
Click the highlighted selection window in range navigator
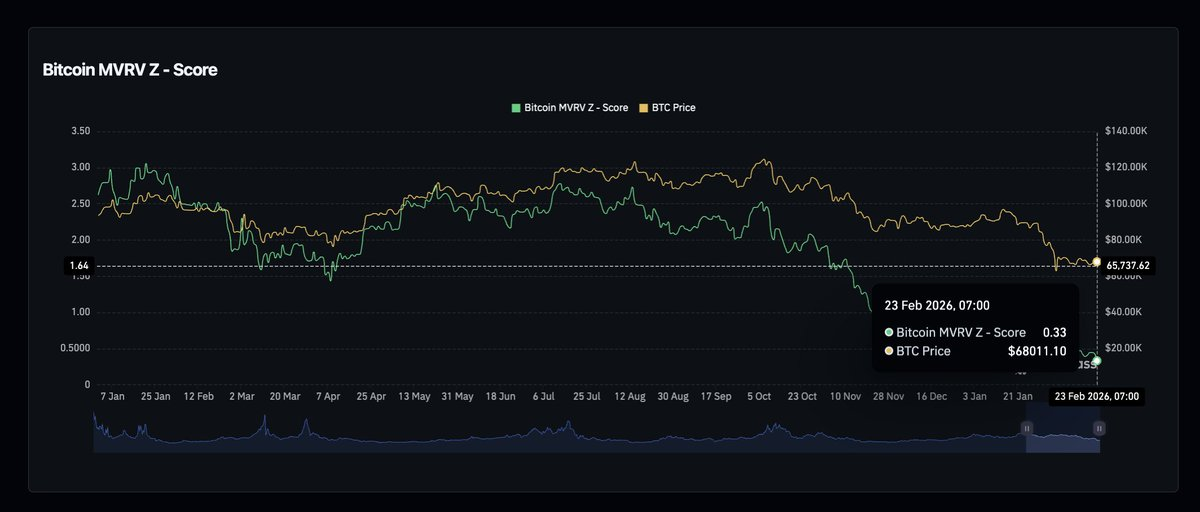pos(1062,440)
